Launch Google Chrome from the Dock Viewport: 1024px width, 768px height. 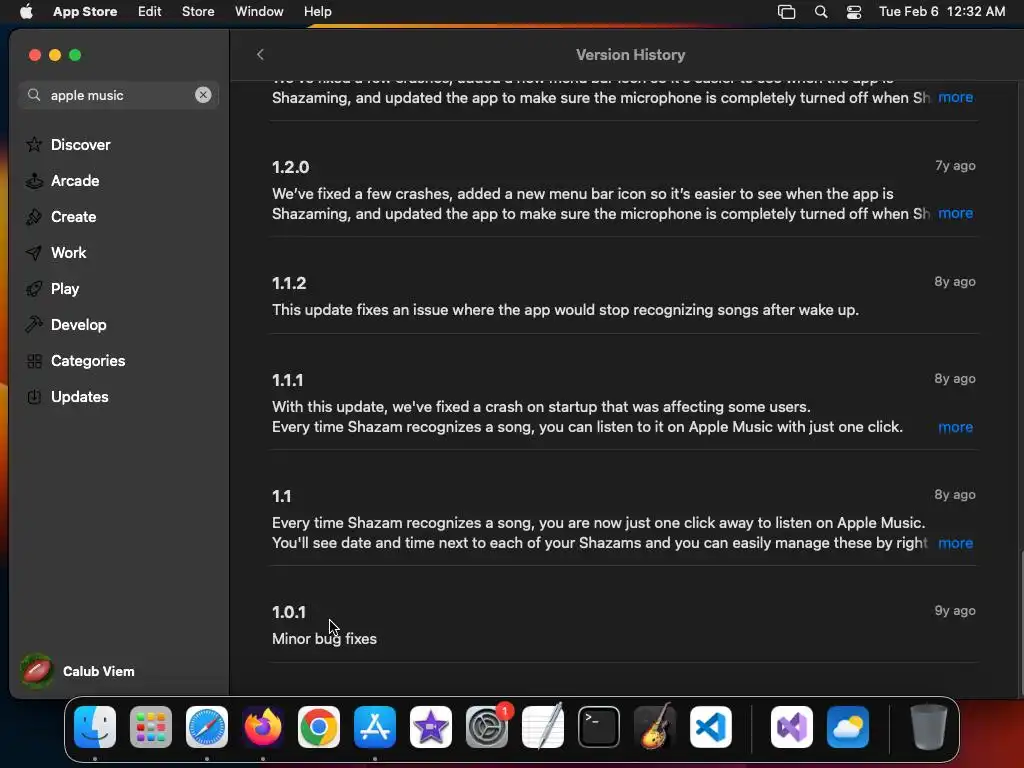coord(319,727)
